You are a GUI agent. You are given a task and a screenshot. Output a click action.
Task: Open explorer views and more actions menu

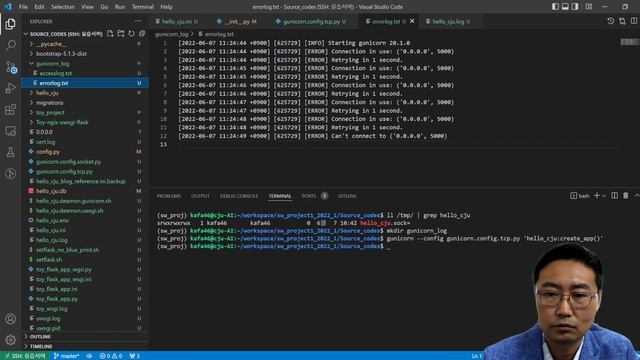(x=138, y=21)
